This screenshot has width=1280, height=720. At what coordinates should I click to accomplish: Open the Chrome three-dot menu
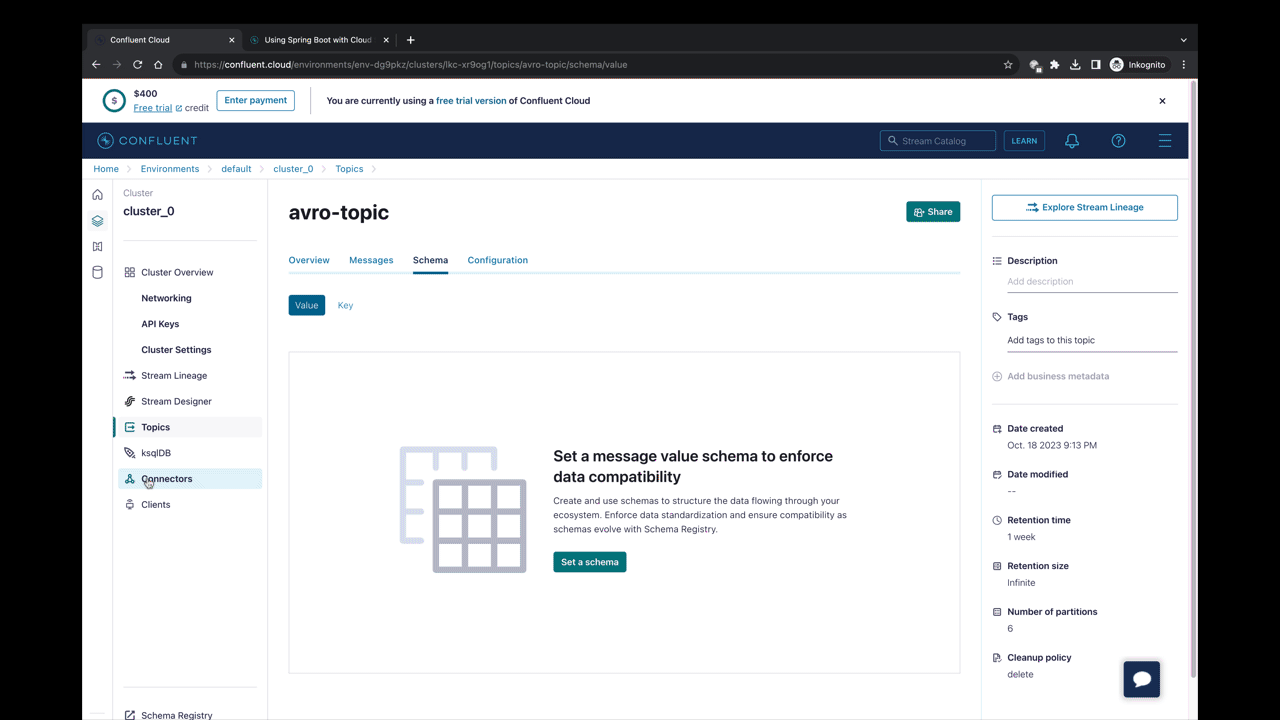click(x=1183, y=65)
